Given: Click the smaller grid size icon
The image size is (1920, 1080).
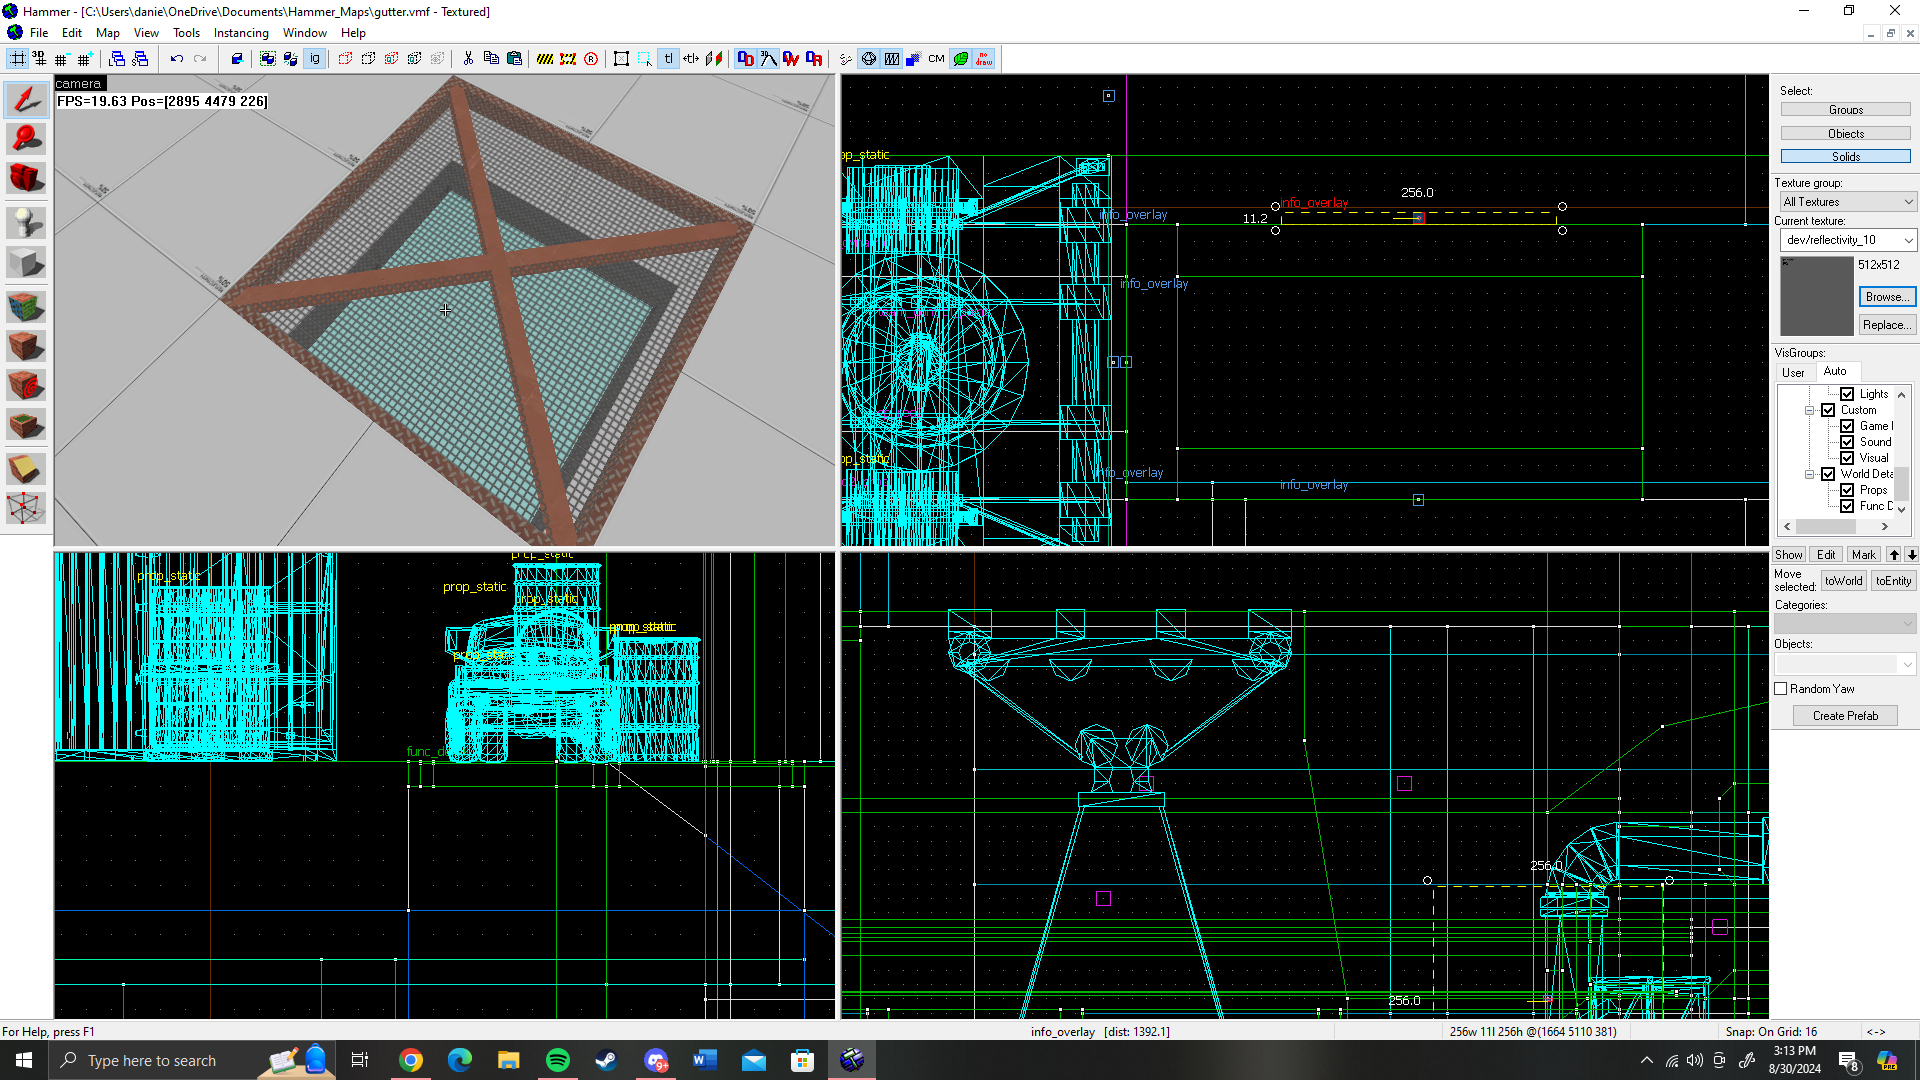Looking at the screenshot, I should 62,59.
